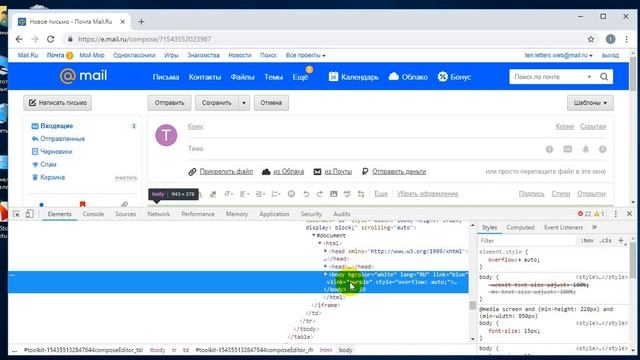The image size is (640, 360).
Task: Click redo arrow in editor toolbar
Action: pyautogui.click(x=320, y=194)
